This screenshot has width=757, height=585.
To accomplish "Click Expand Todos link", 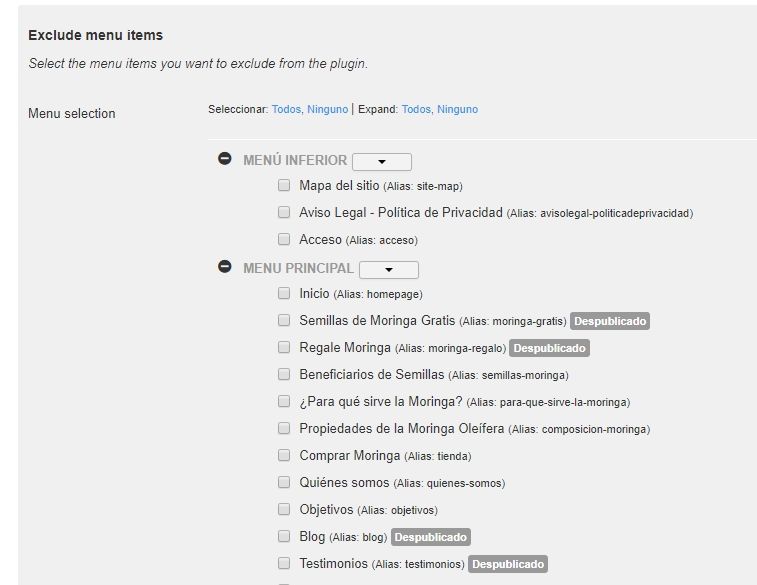I will click(x=416, y=110).
